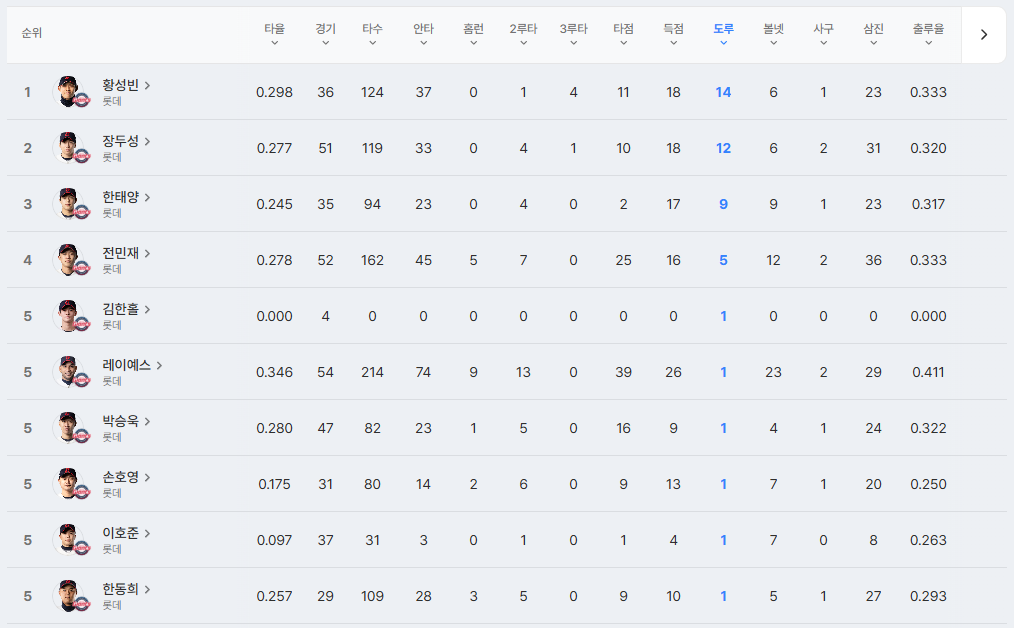This screenshot has height=628, width=1014.
Task: Click the right arrow to show more columns
Action: pyautogui.click(x=984, y=35)
